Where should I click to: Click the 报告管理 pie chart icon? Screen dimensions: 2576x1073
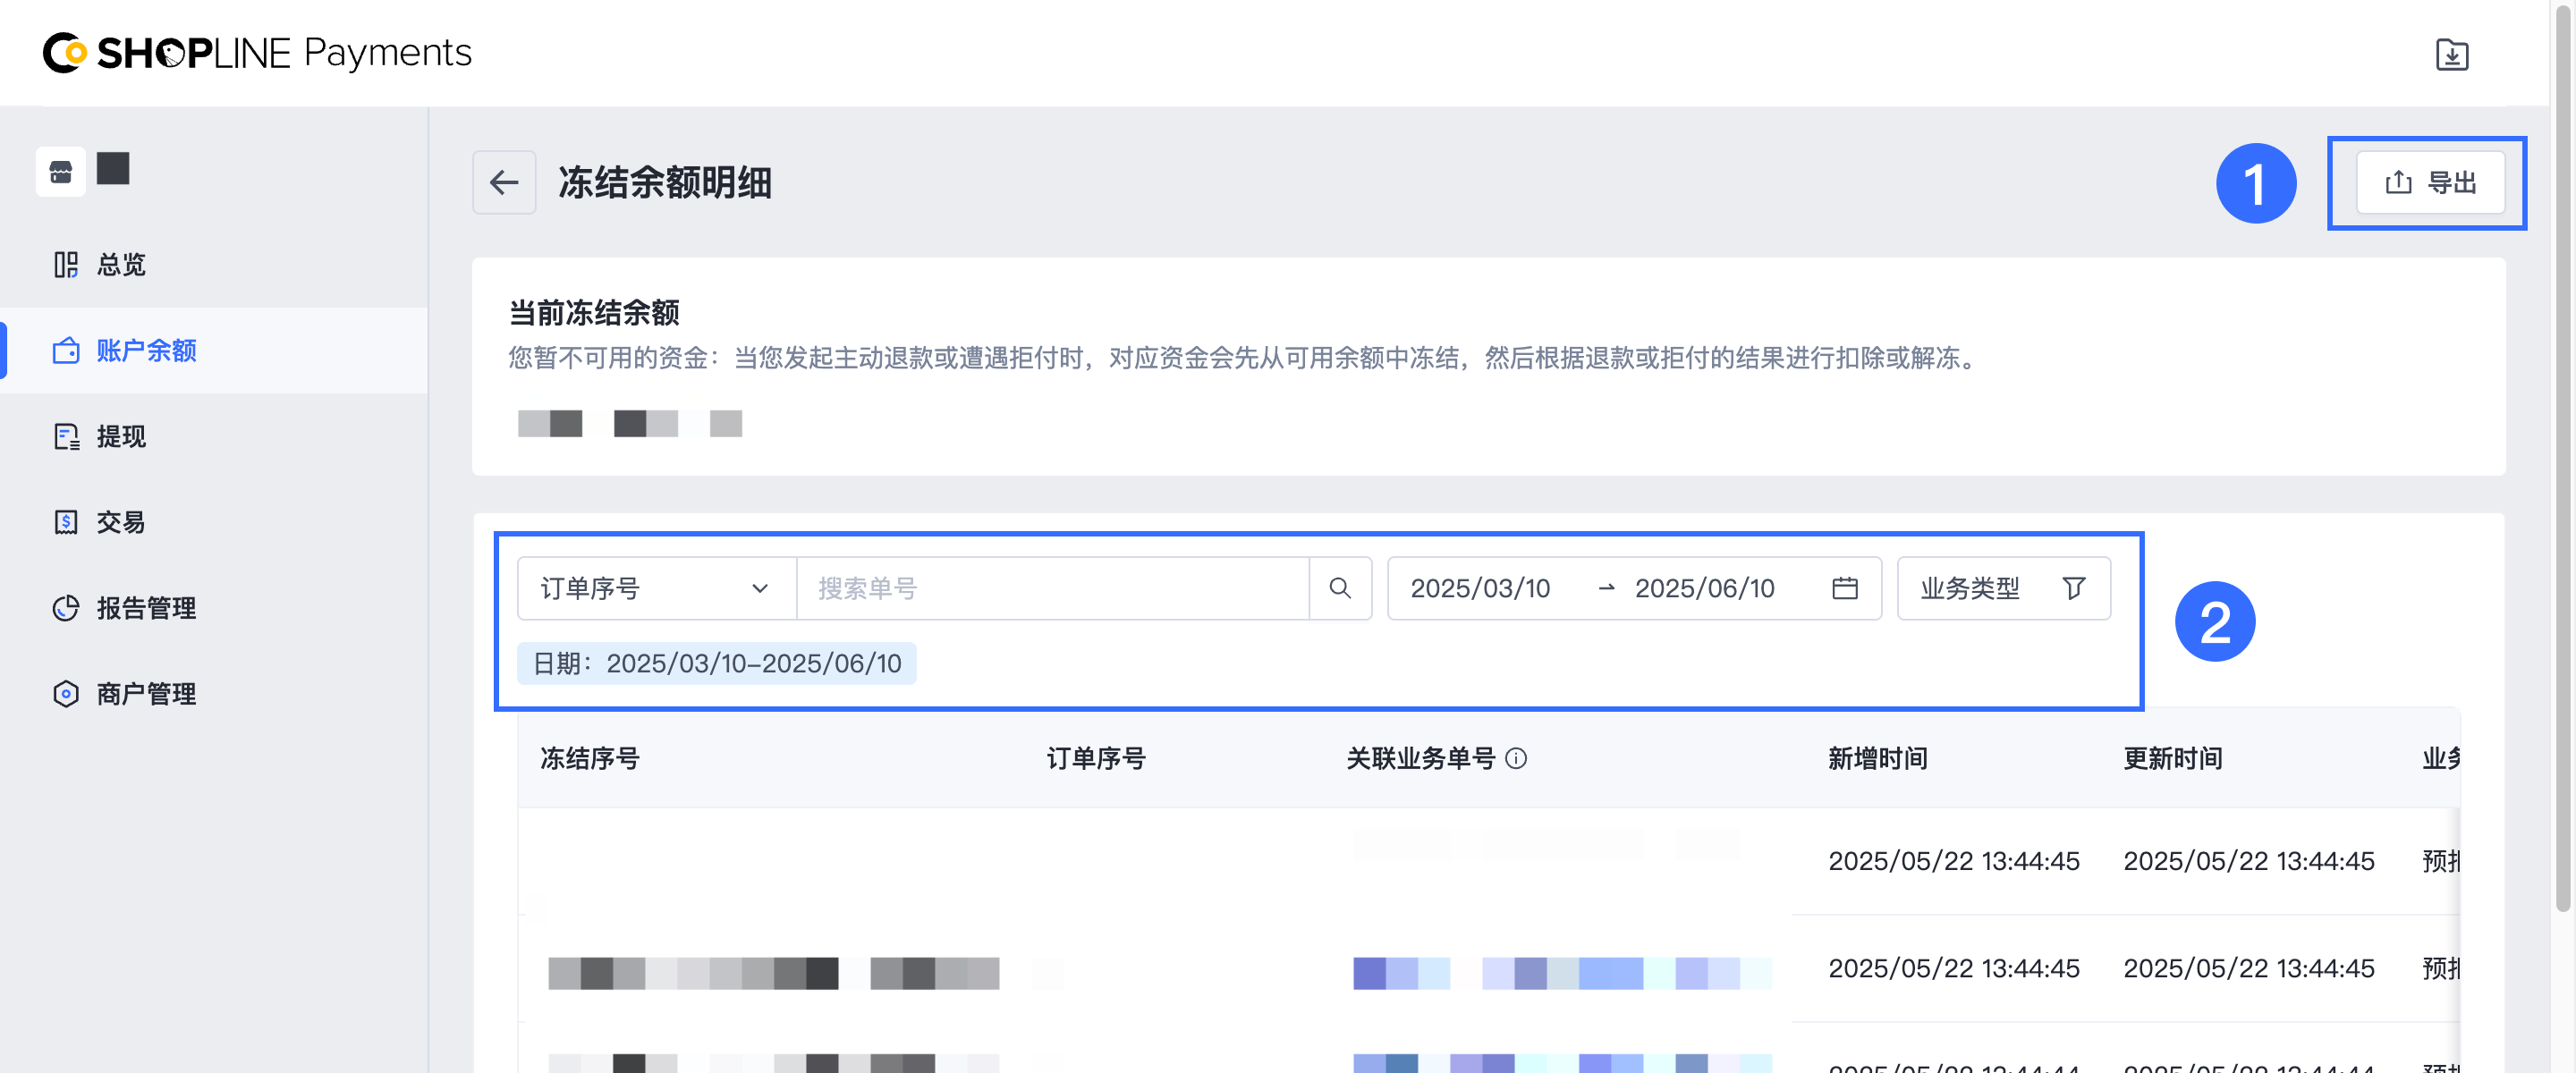tap(66, 608)
